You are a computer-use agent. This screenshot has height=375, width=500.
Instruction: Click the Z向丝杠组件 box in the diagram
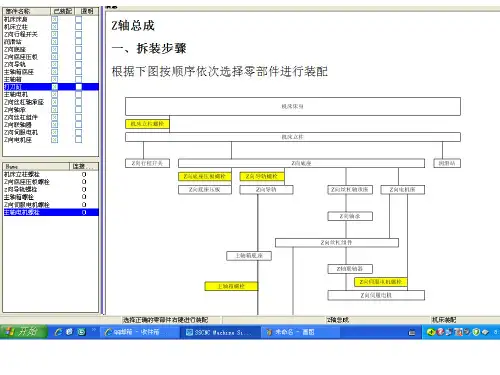pos(337,243)
